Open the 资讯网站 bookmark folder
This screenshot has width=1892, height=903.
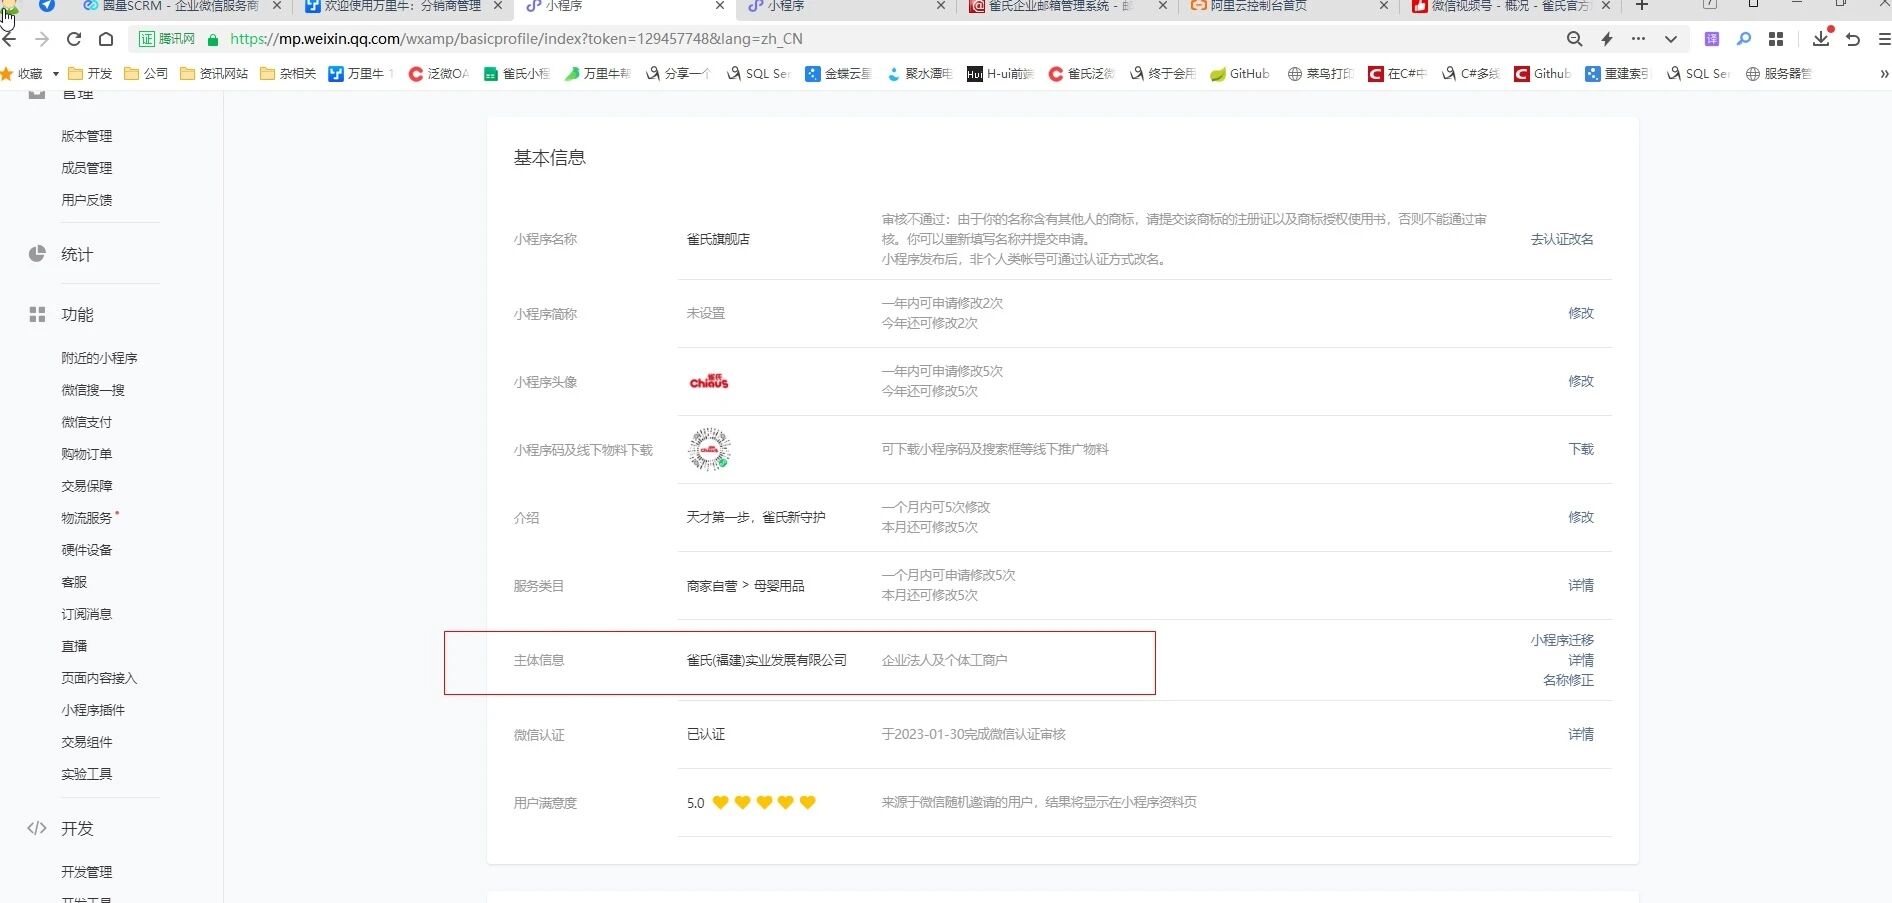(214, 73)
